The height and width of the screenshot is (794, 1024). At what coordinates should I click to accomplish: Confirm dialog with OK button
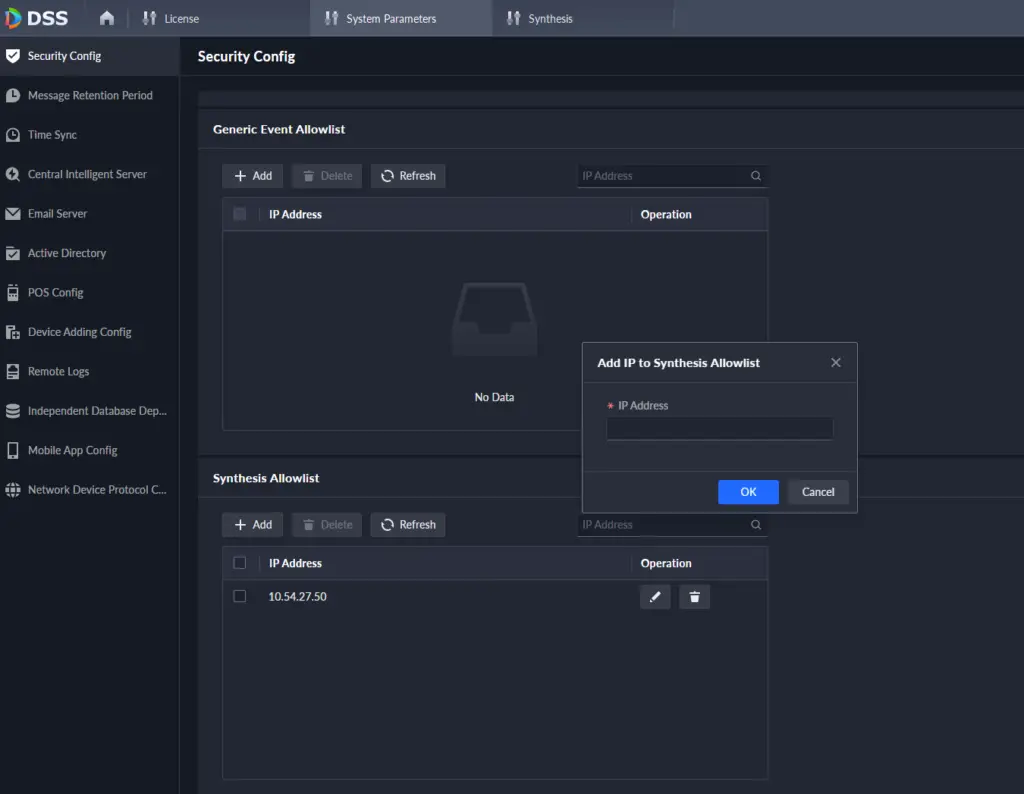click(747, 492)
